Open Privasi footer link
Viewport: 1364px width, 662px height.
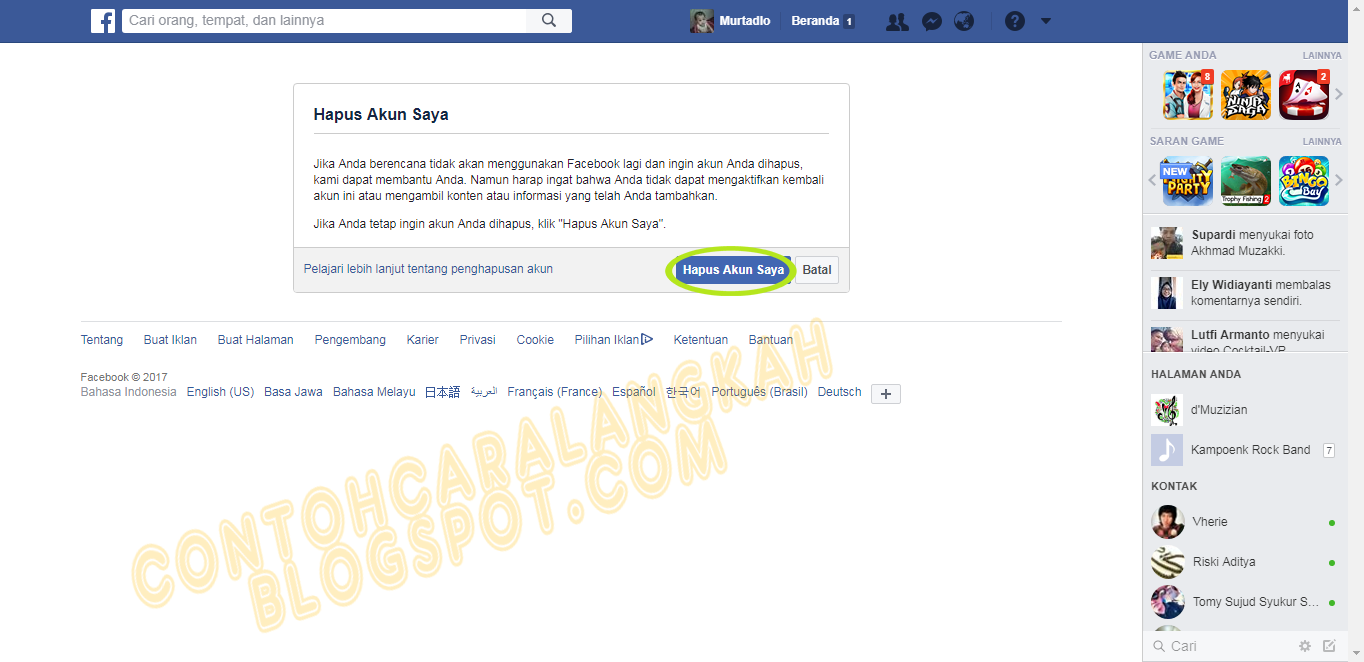[478, 340]
